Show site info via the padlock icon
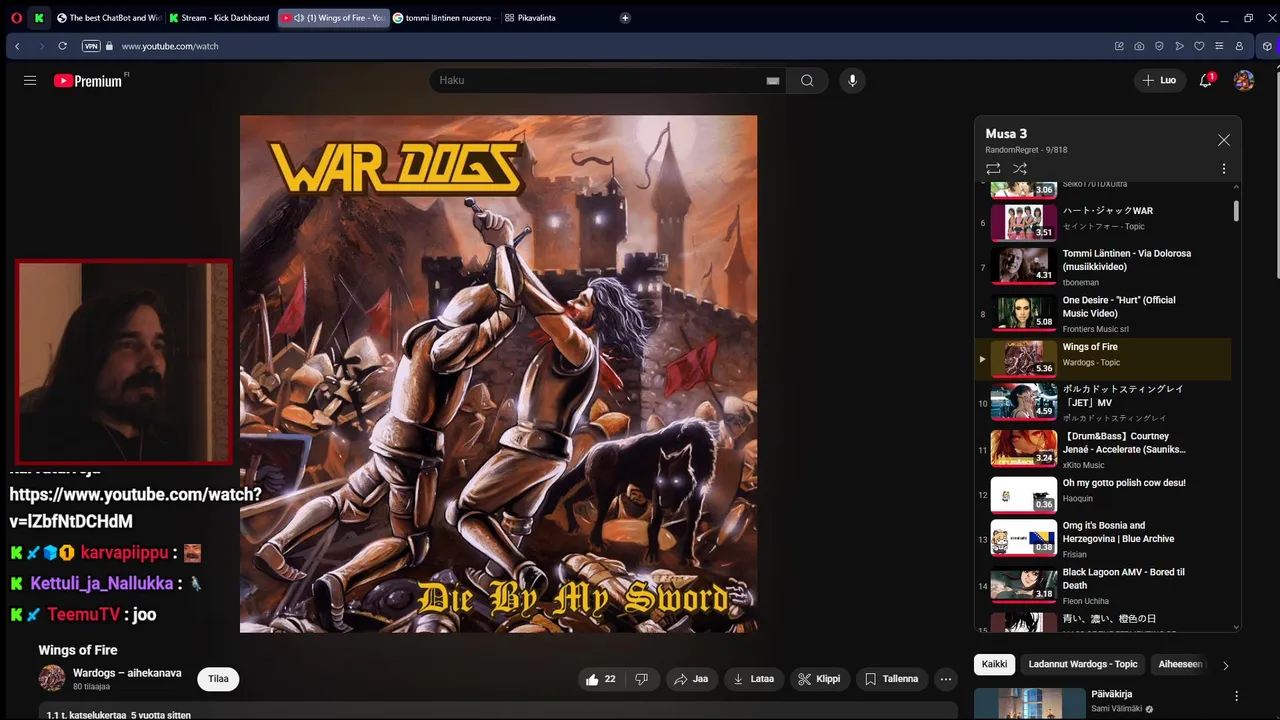1280x720 pixels. pyautogui.click(x=110, y=46)
